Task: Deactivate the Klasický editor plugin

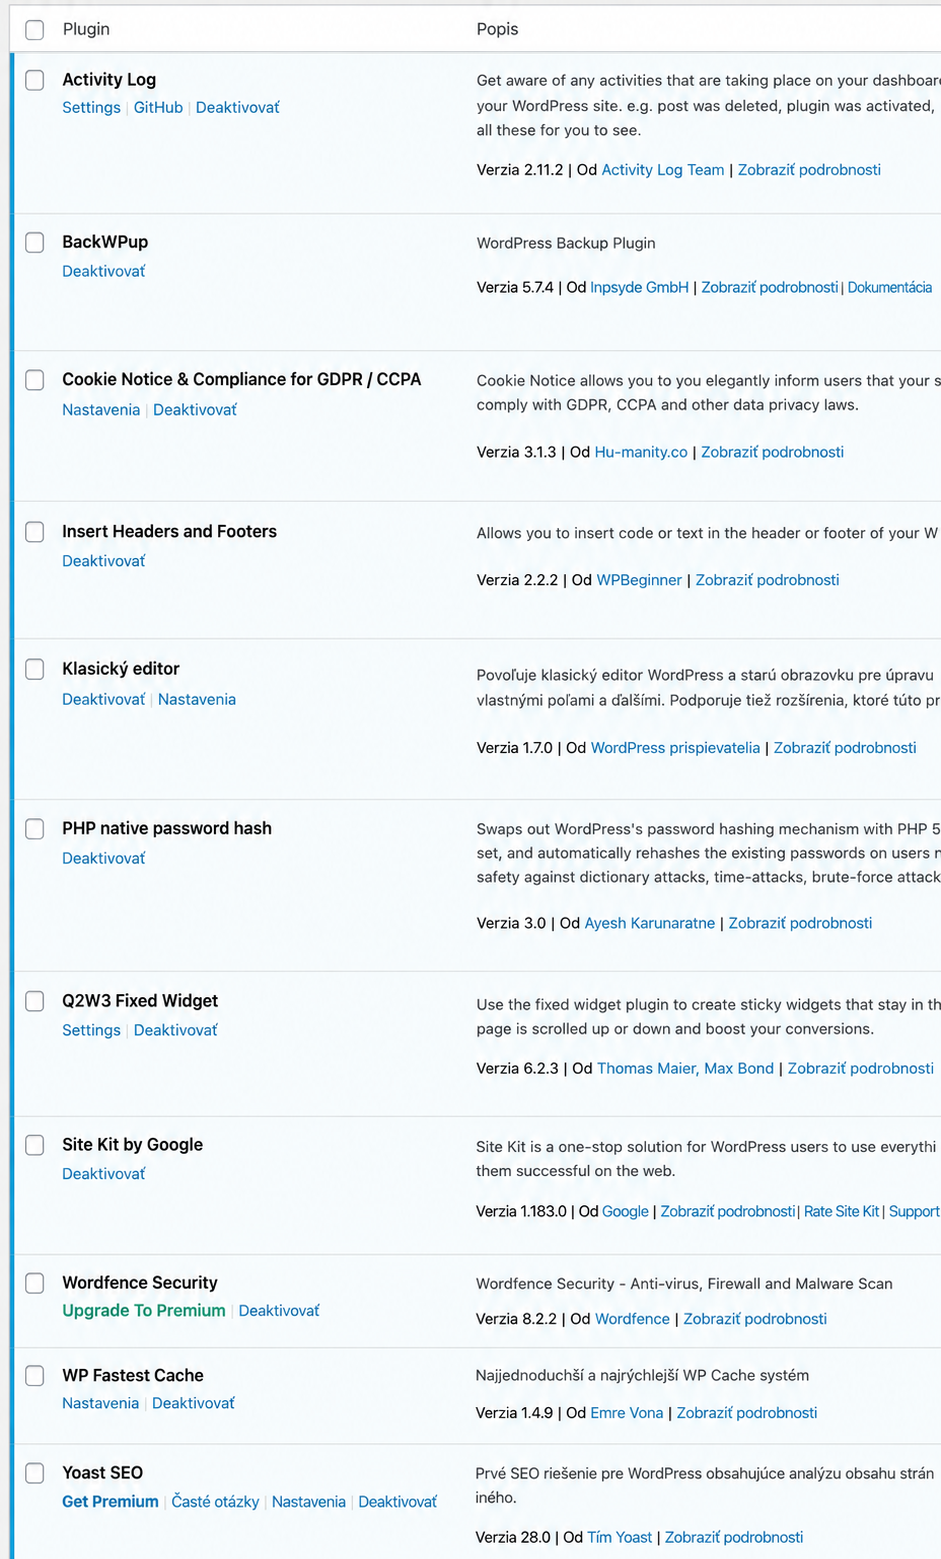Action: tap(104, 699)
